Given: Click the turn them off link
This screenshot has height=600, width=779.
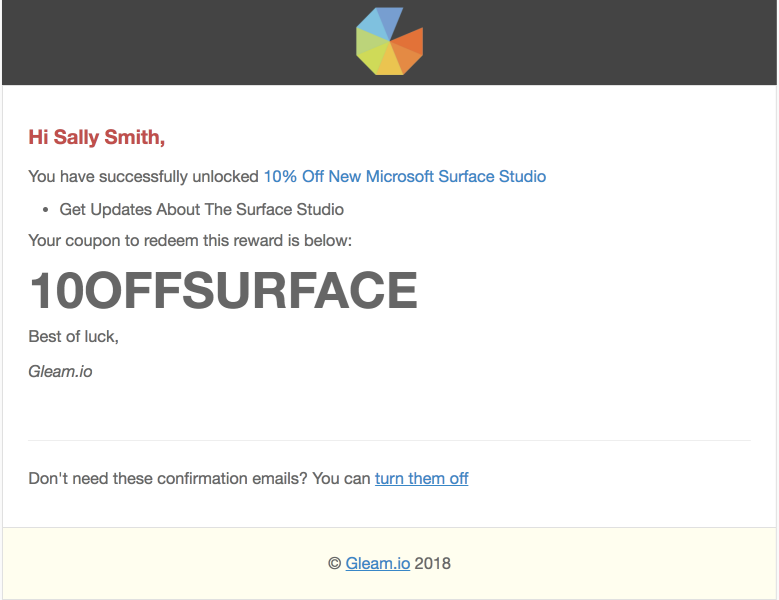Looking at the screenshot, I should click(x=421, y=478).
